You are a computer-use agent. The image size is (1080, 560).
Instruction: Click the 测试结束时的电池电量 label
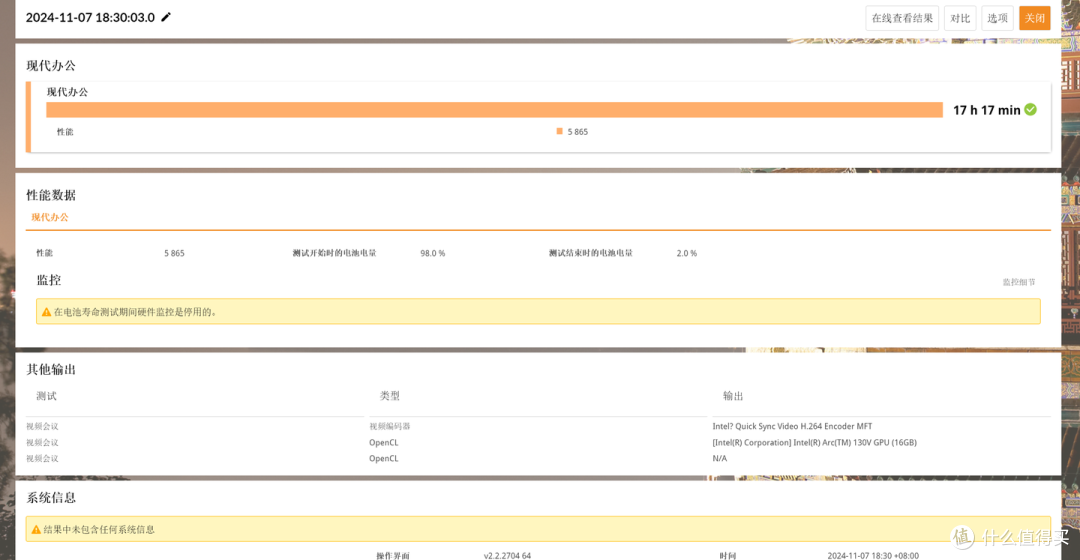(x=590, y=253)
